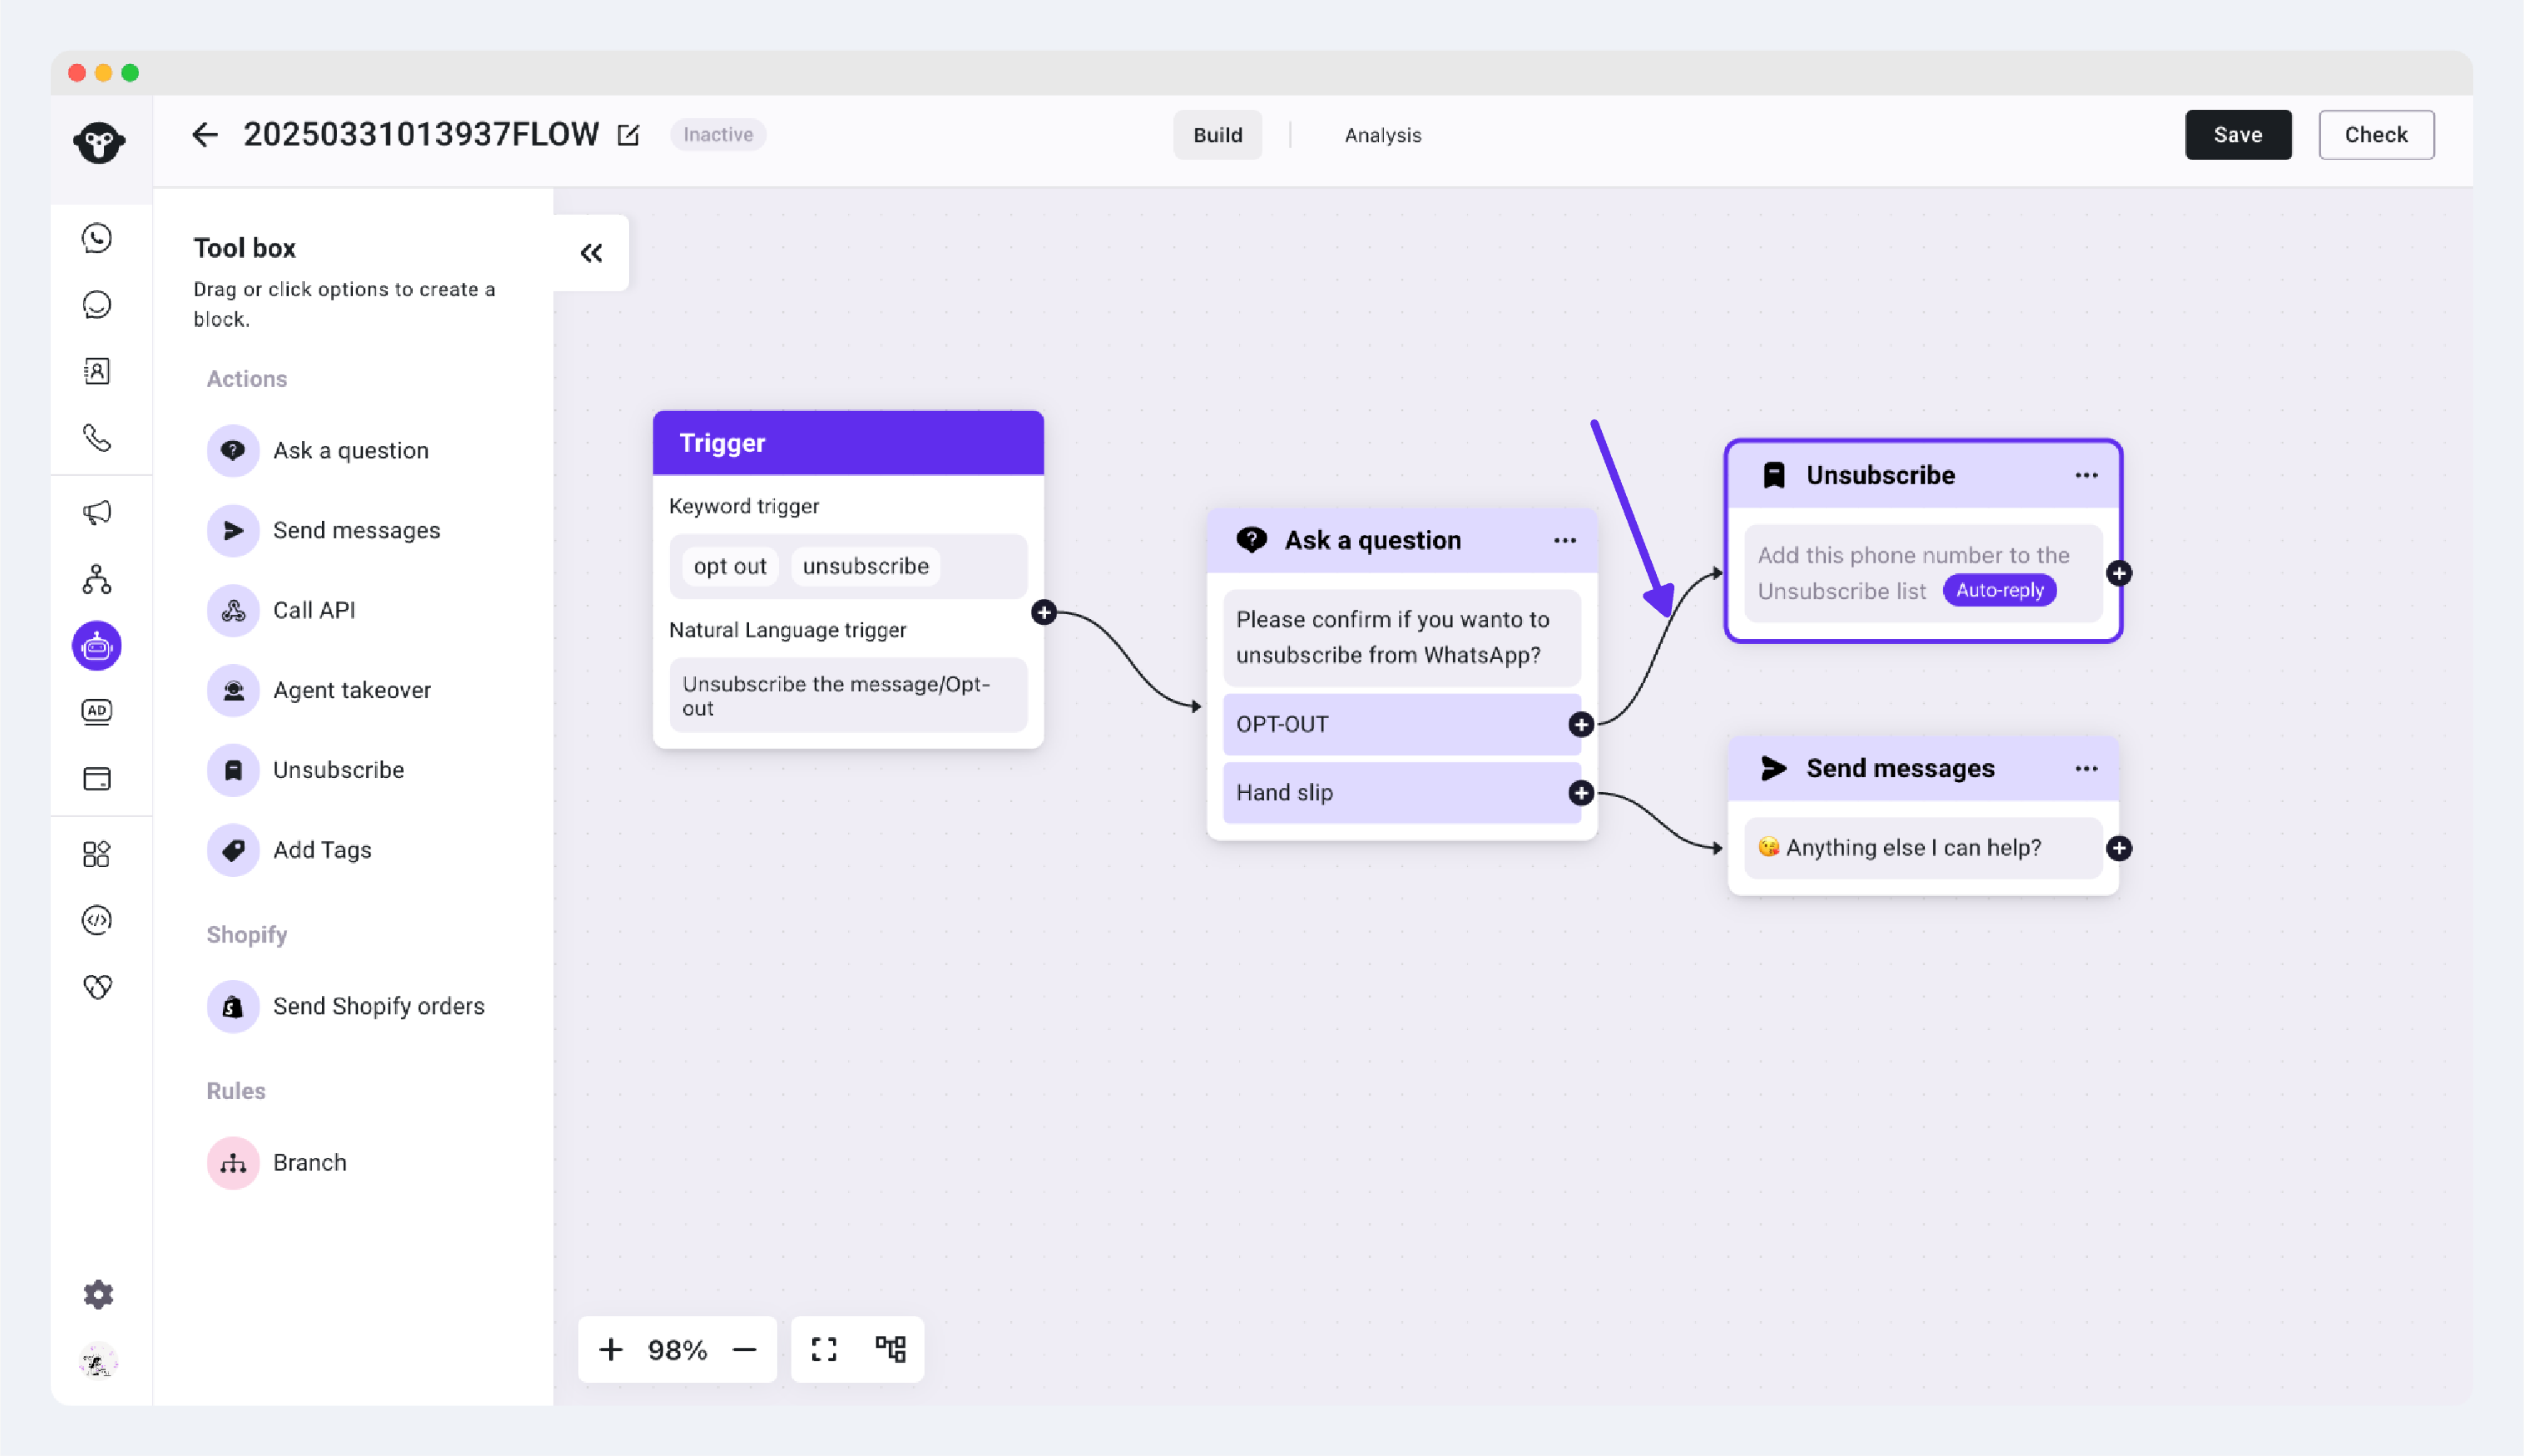The image size is (2524, 1456).
Task: Open the Unsubscribe block three-dot menu
Action: point(2086,475)
